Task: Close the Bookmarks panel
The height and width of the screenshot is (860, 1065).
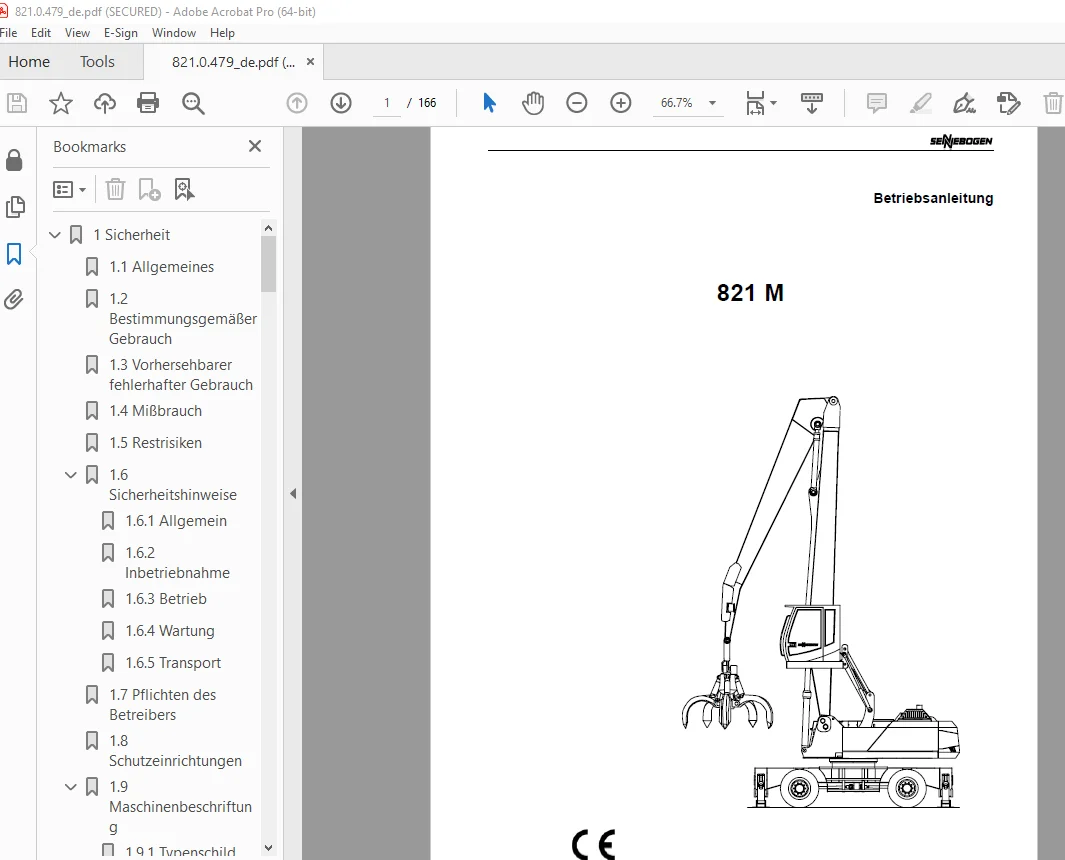Action: pyautogui.click(x=255, y=146)
